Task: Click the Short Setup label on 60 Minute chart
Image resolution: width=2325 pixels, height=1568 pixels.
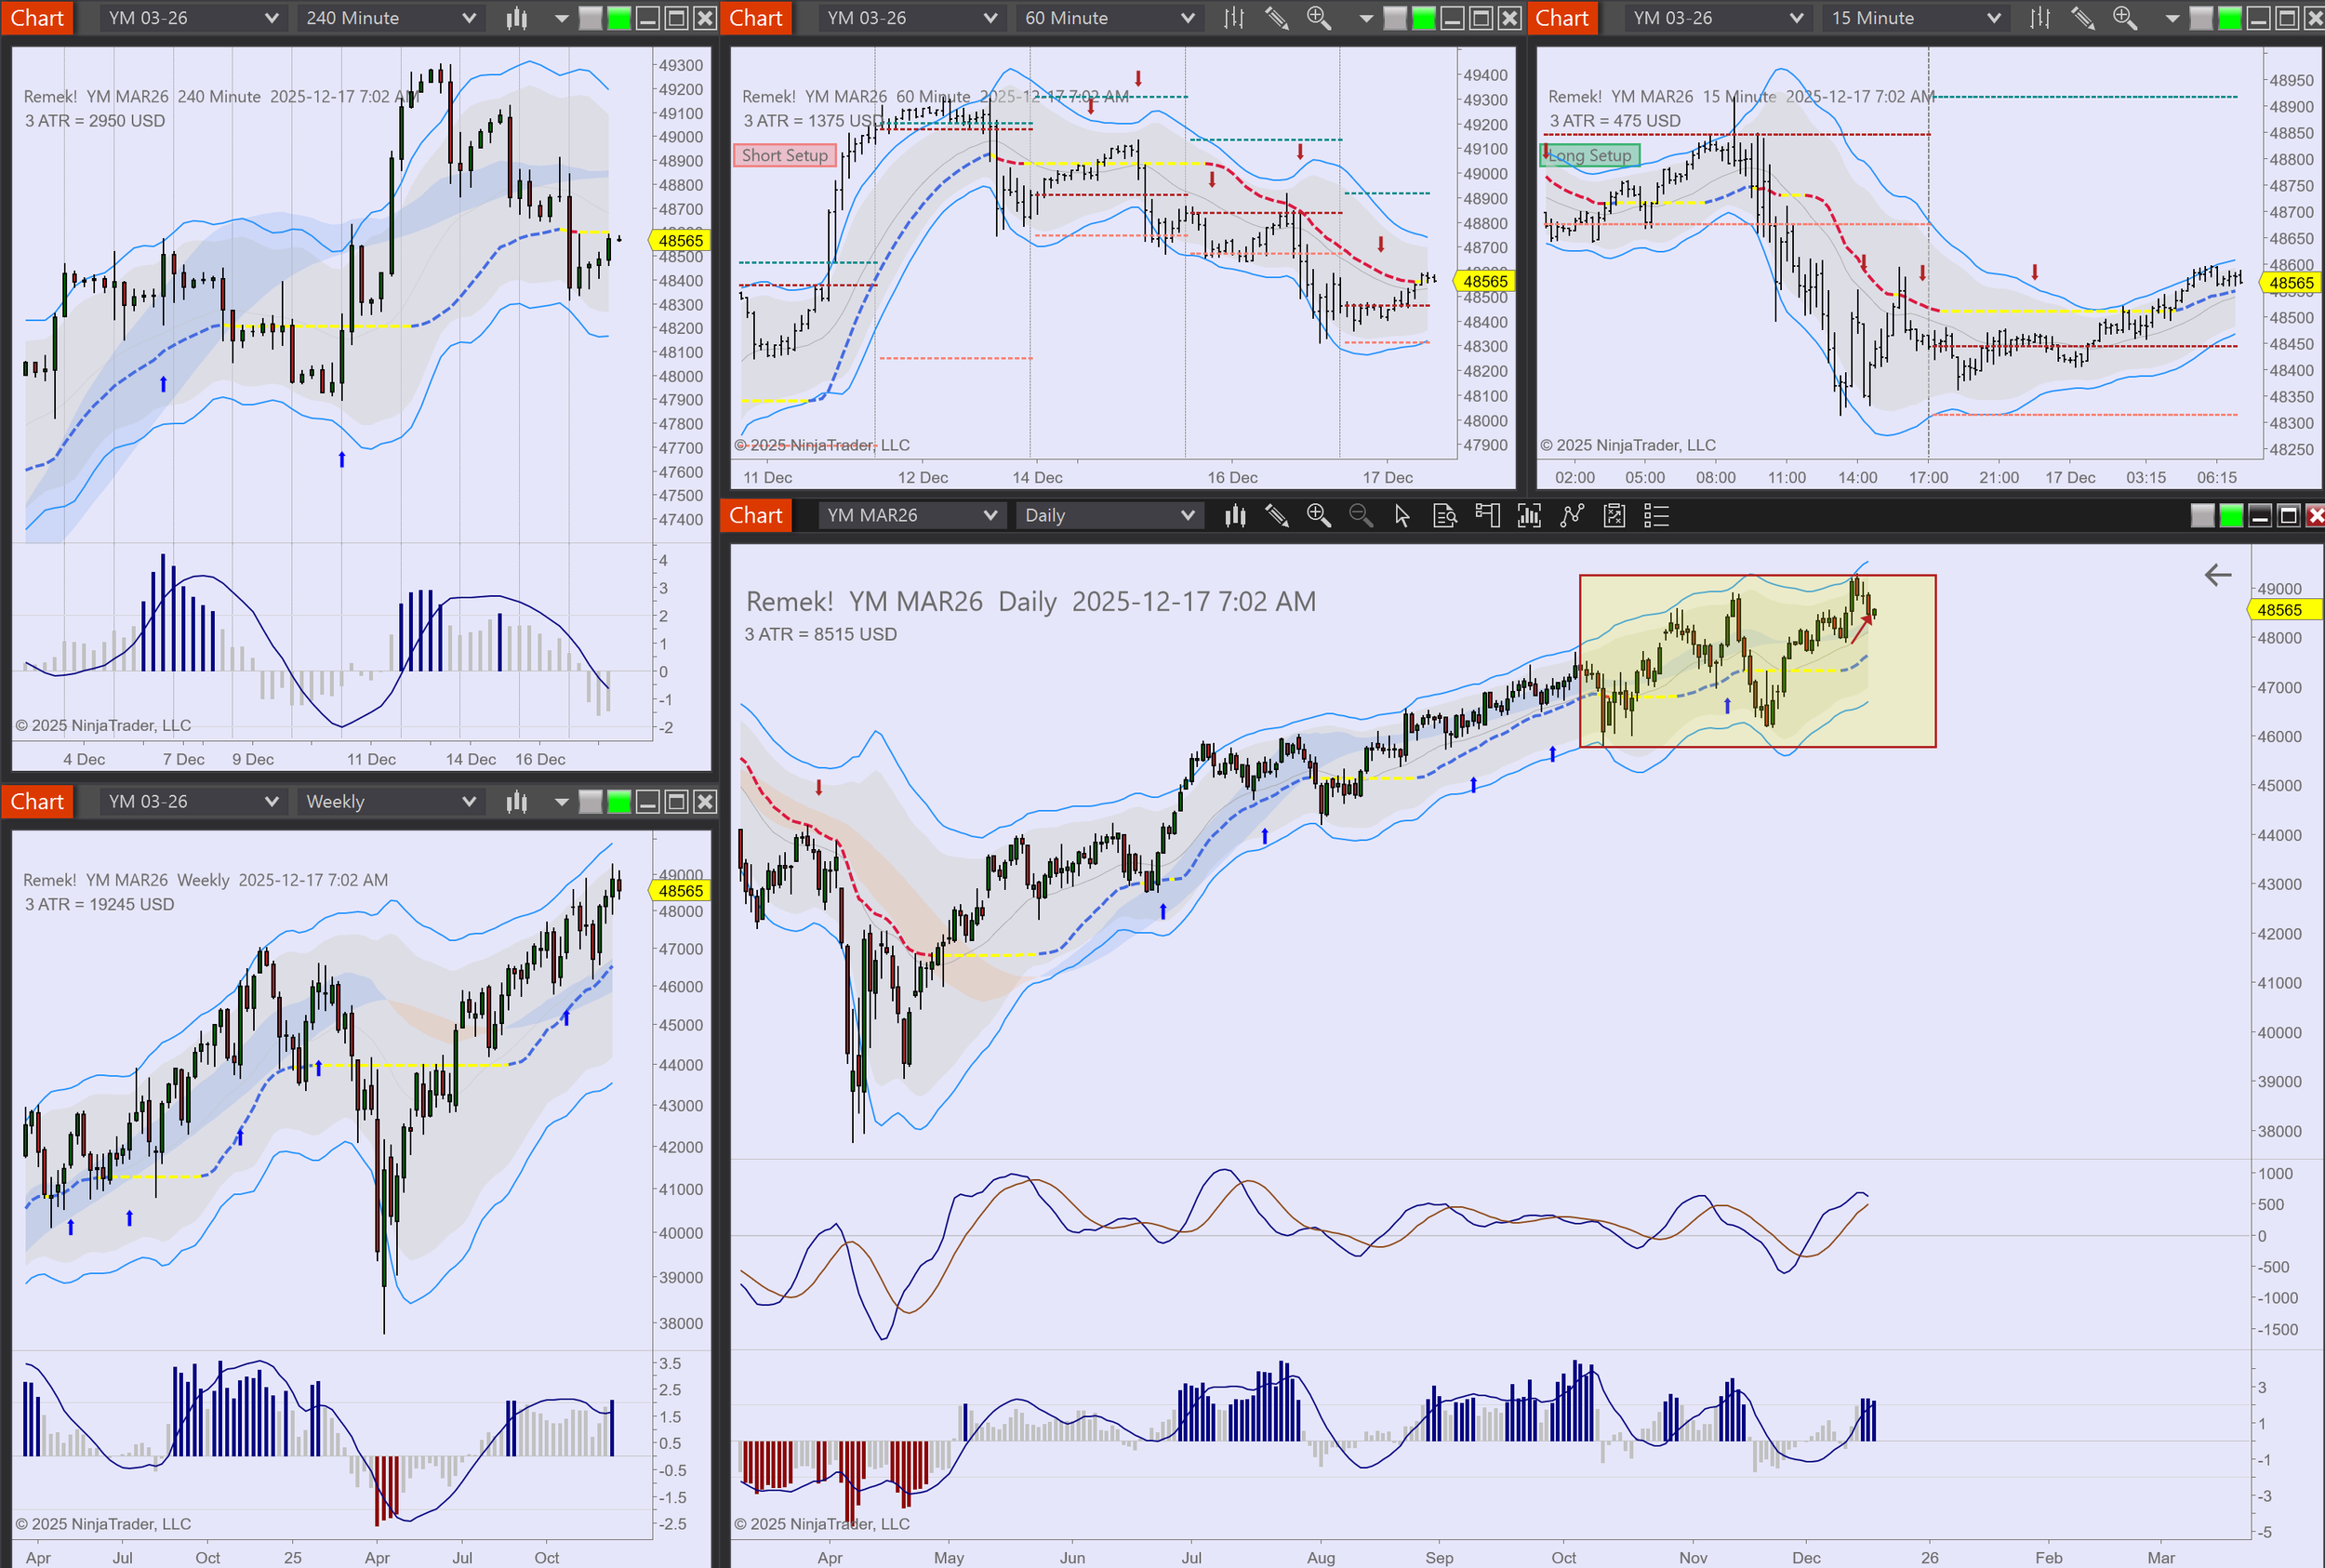Action: click(x=785, y=155)
